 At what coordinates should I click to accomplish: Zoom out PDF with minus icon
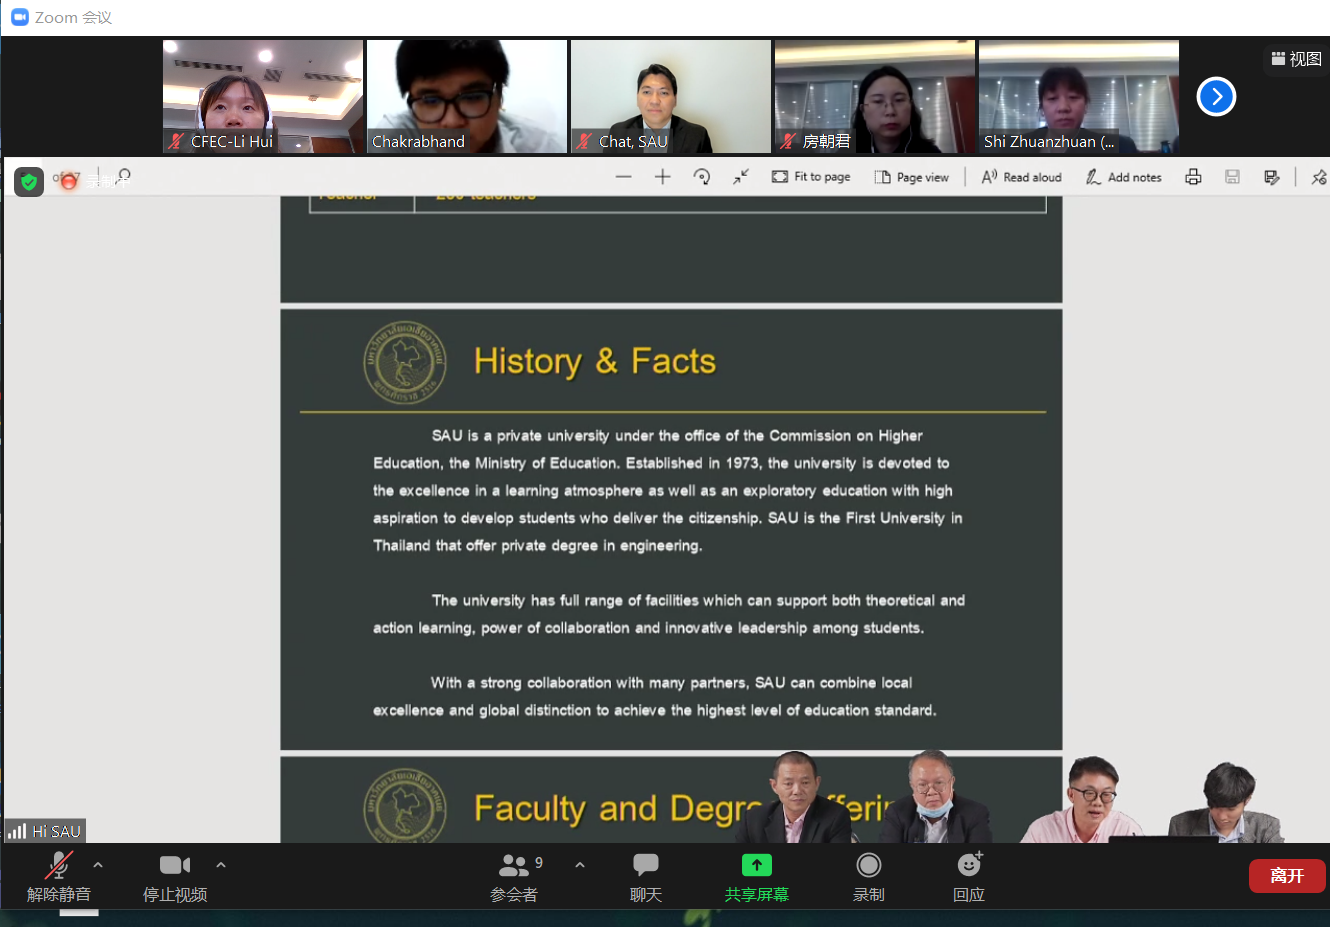[x=624, y=177]
